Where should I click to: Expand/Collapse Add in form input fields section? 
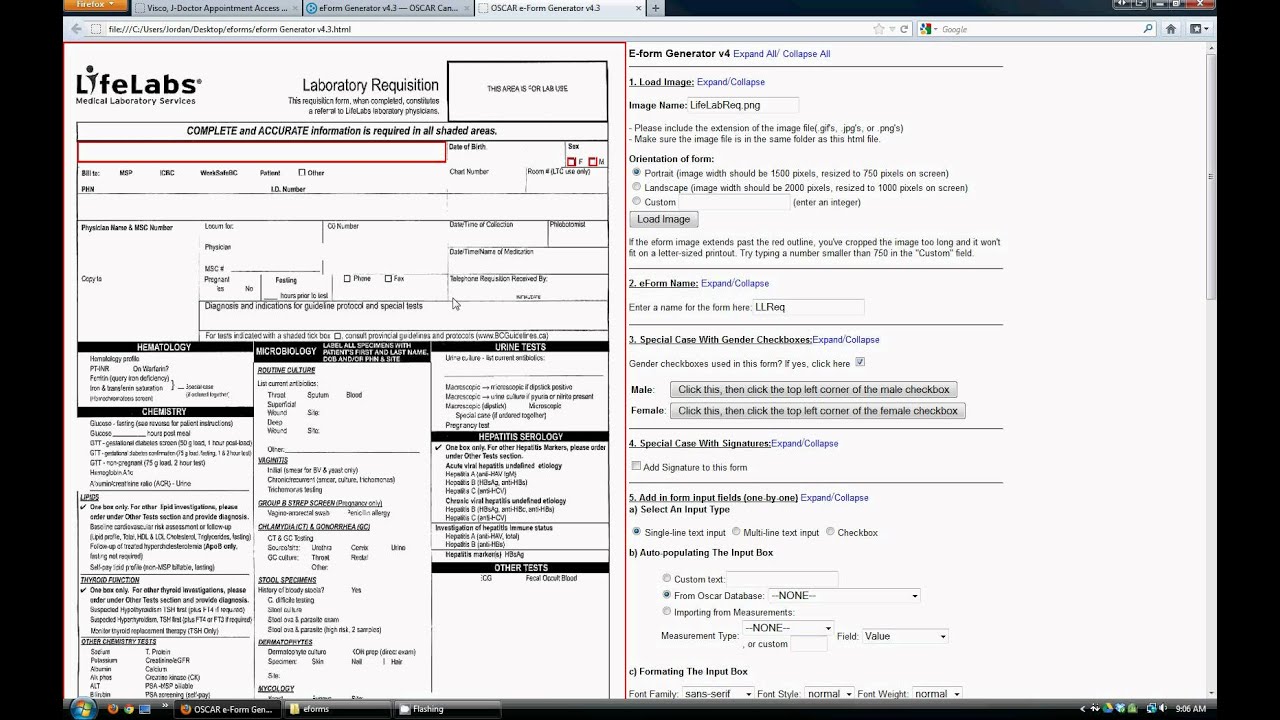point(834,498)
